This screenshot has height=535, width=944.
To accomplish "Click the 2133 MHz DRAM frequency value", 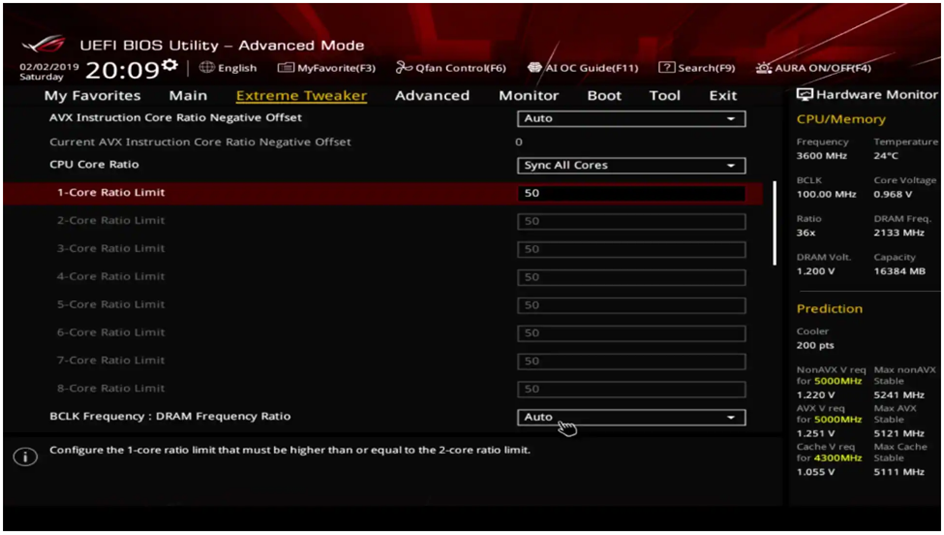I will point(898,233).
